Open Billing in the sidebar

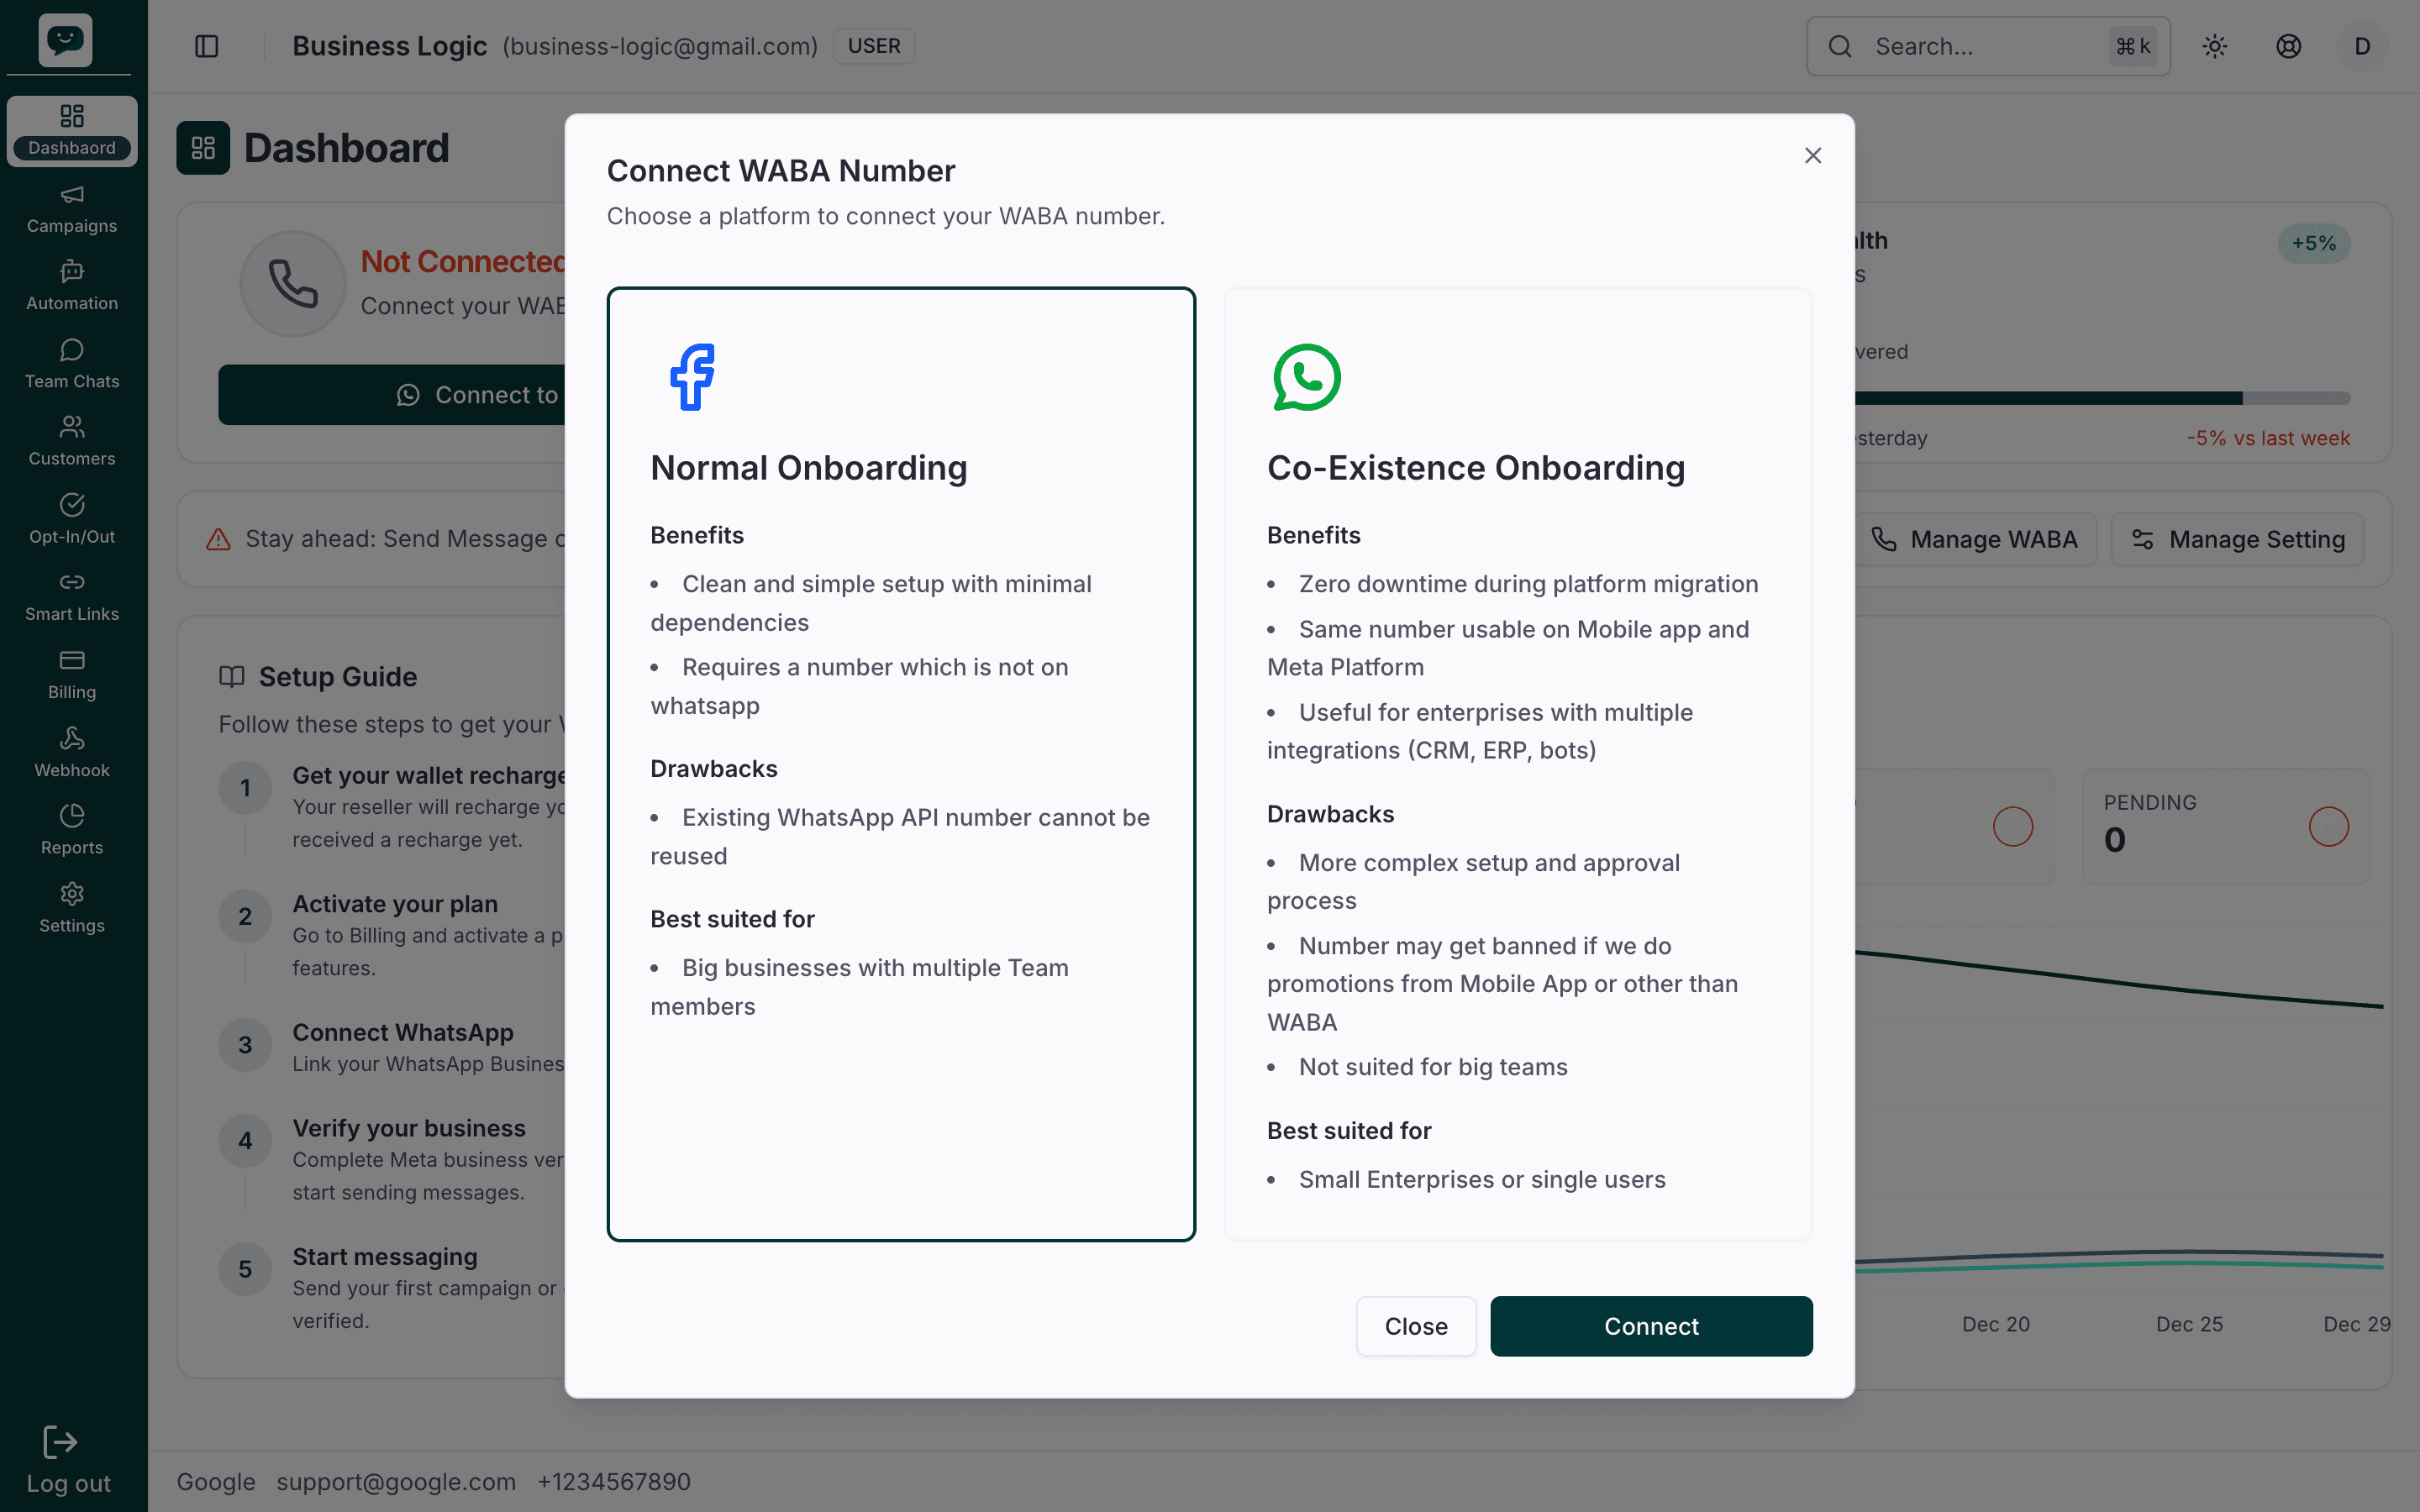[x=72, y=675]
